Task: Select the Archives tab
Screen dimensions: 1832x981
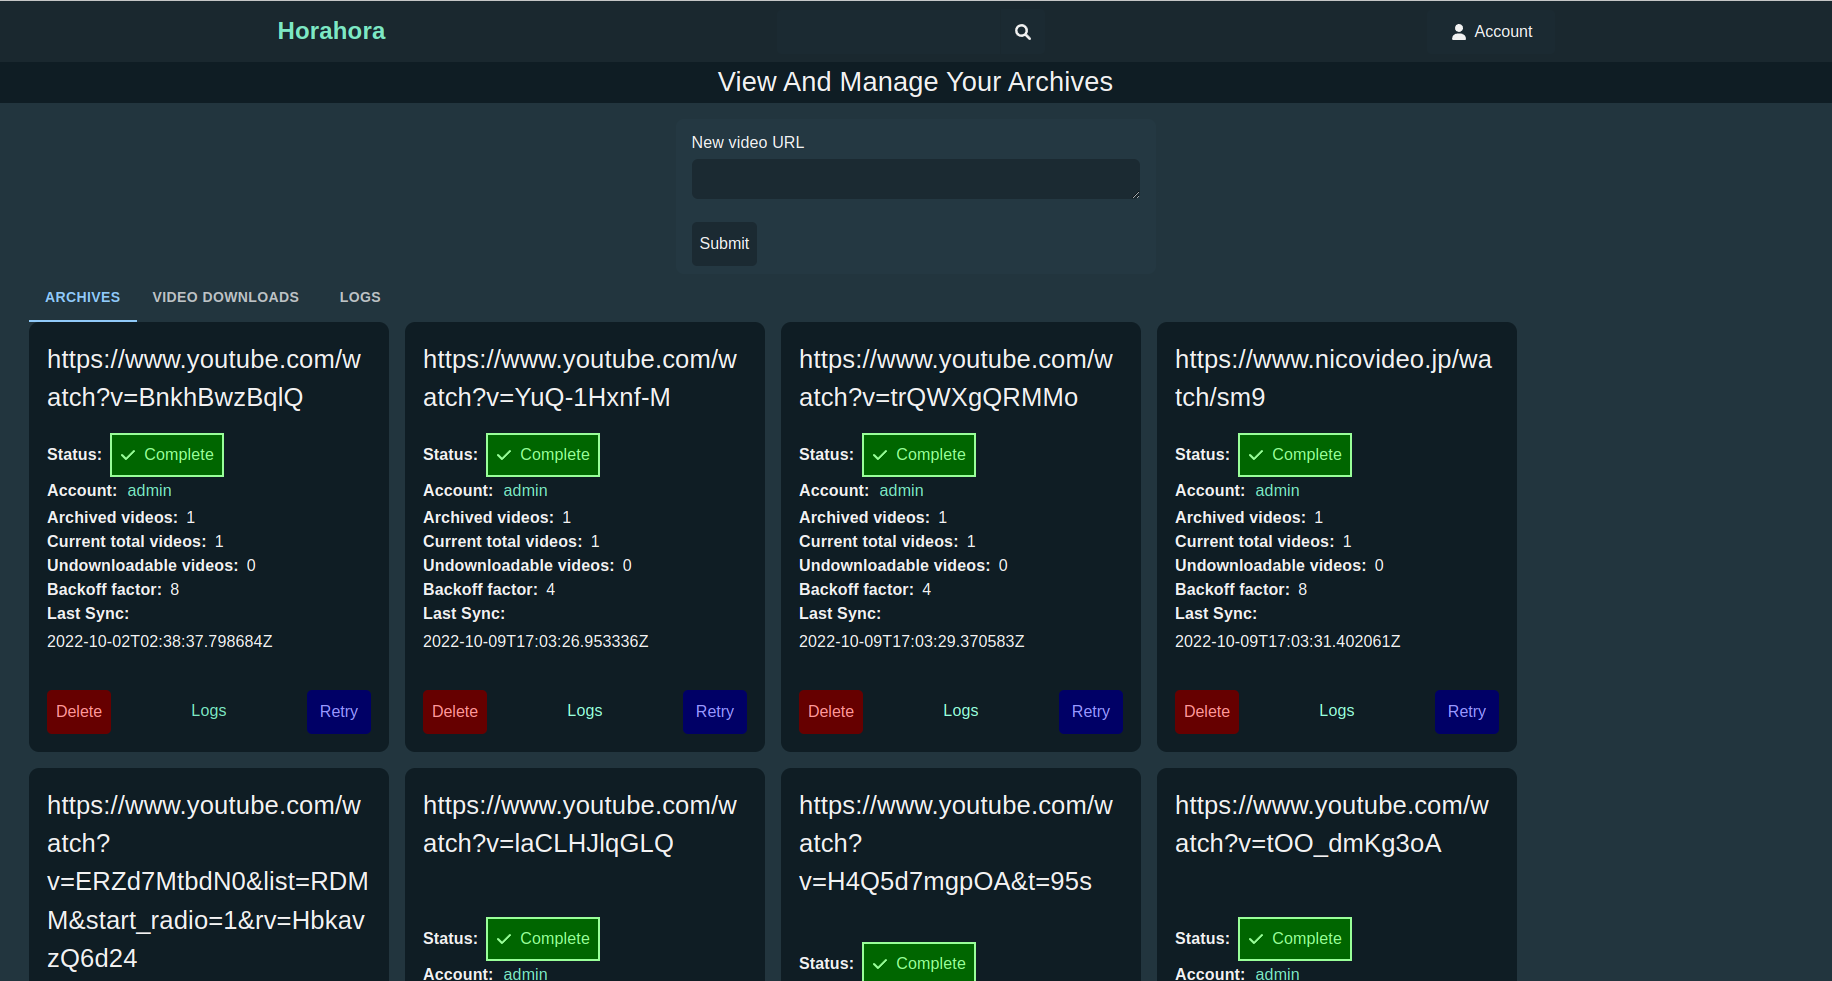Action: [82, 297]
